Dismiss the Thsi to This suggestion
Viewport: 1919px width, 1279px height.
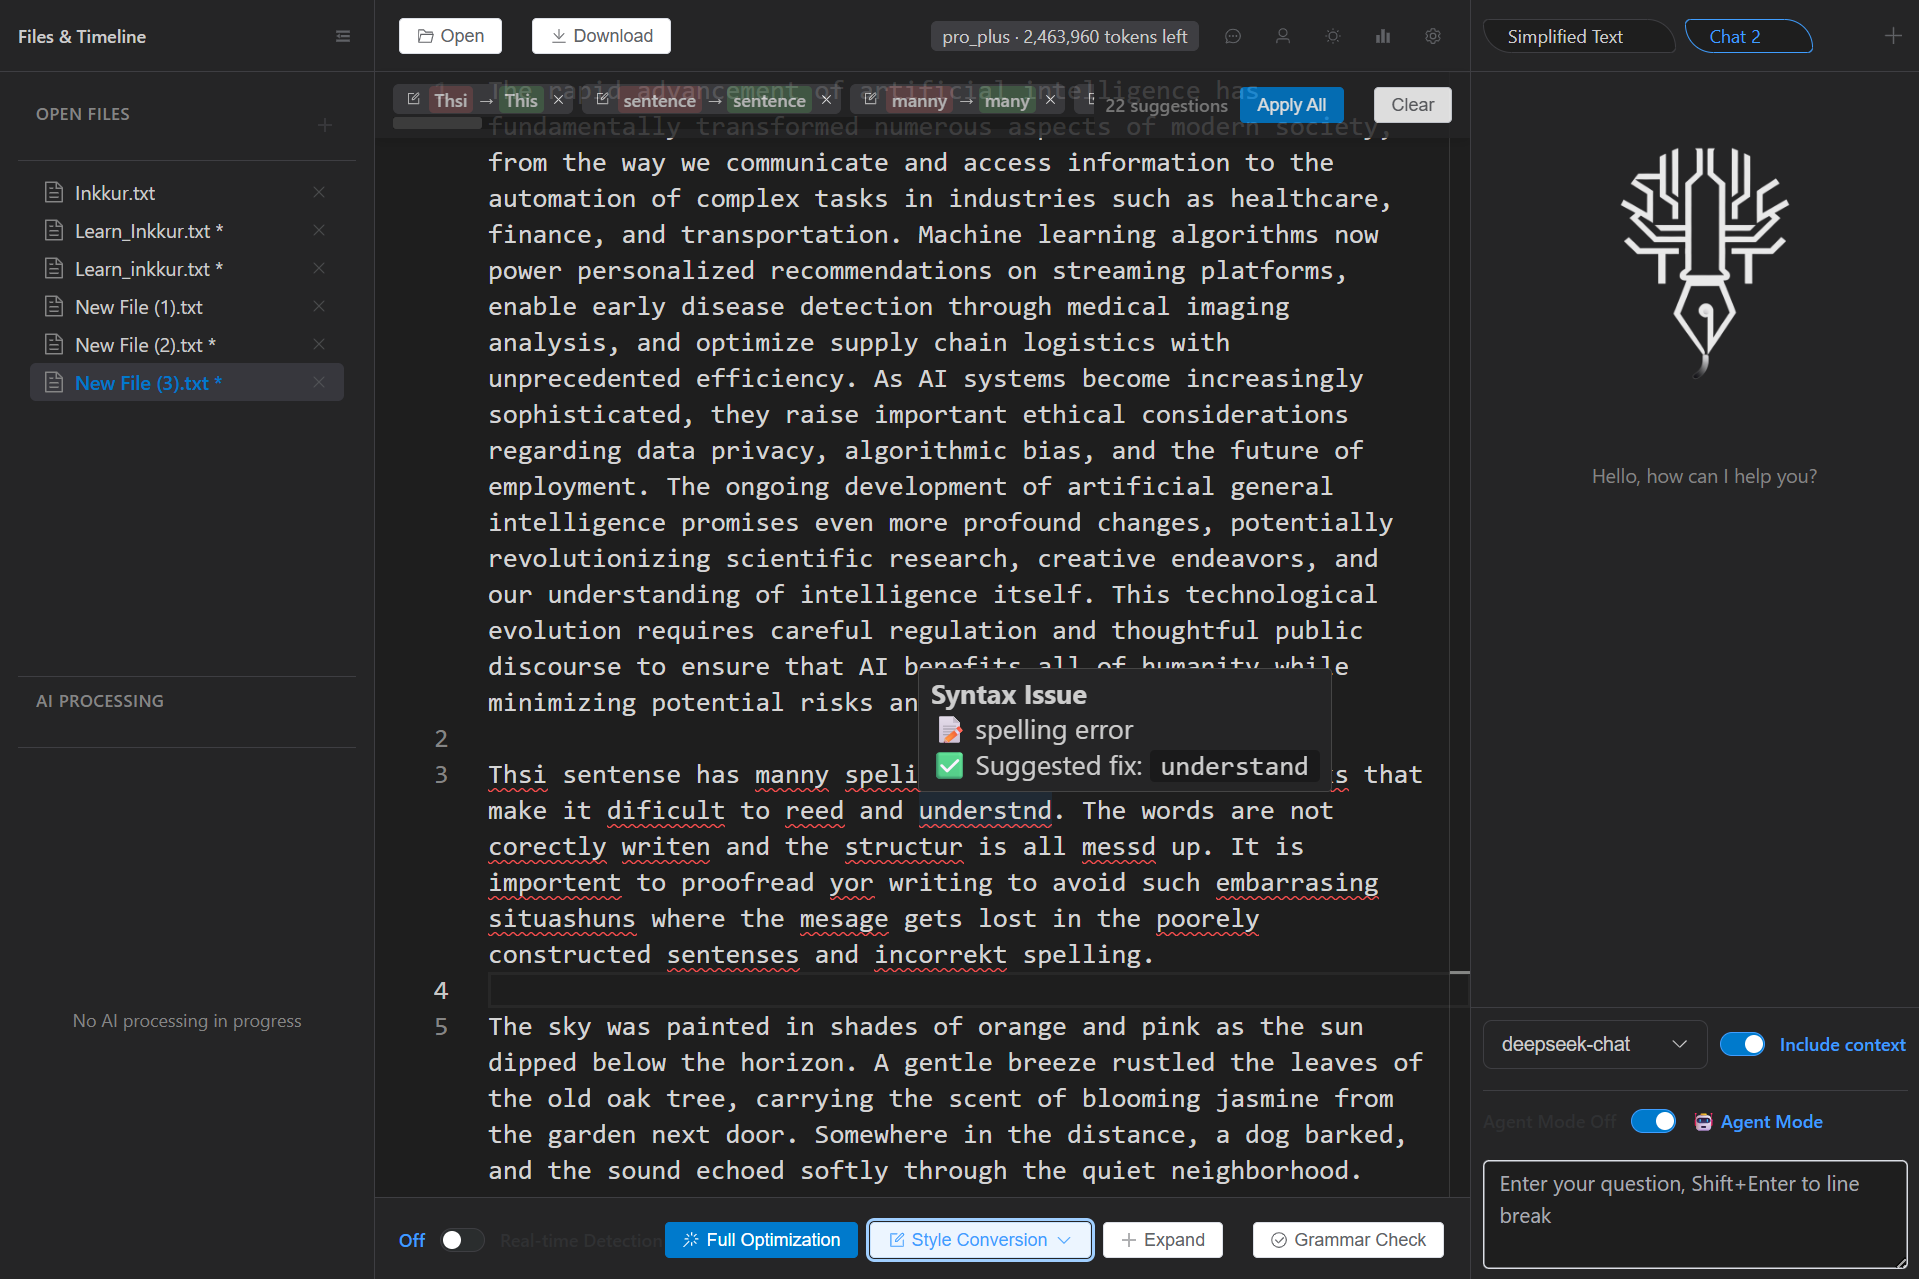click(559, 99)
